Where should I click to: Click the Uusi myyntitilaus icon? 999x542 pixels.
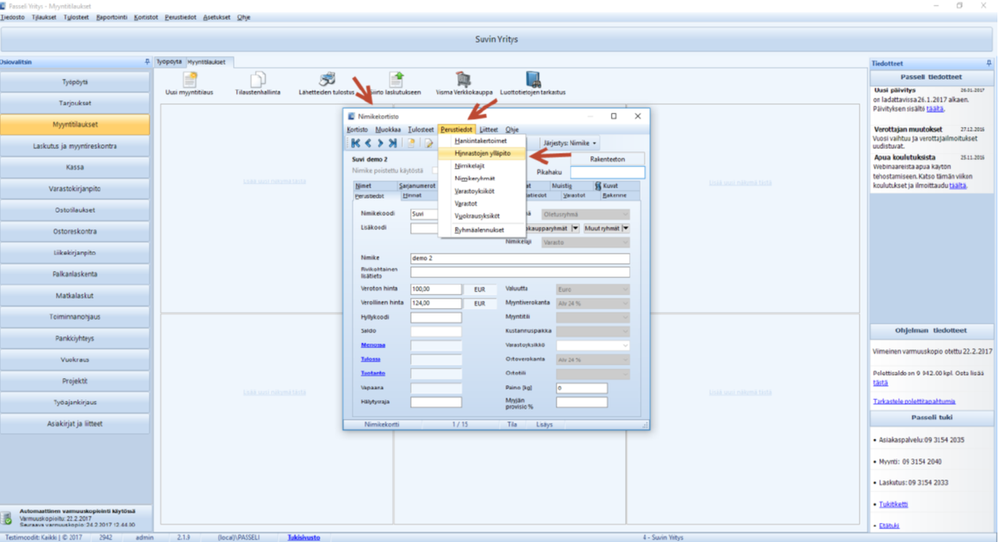tap(189, 80)
